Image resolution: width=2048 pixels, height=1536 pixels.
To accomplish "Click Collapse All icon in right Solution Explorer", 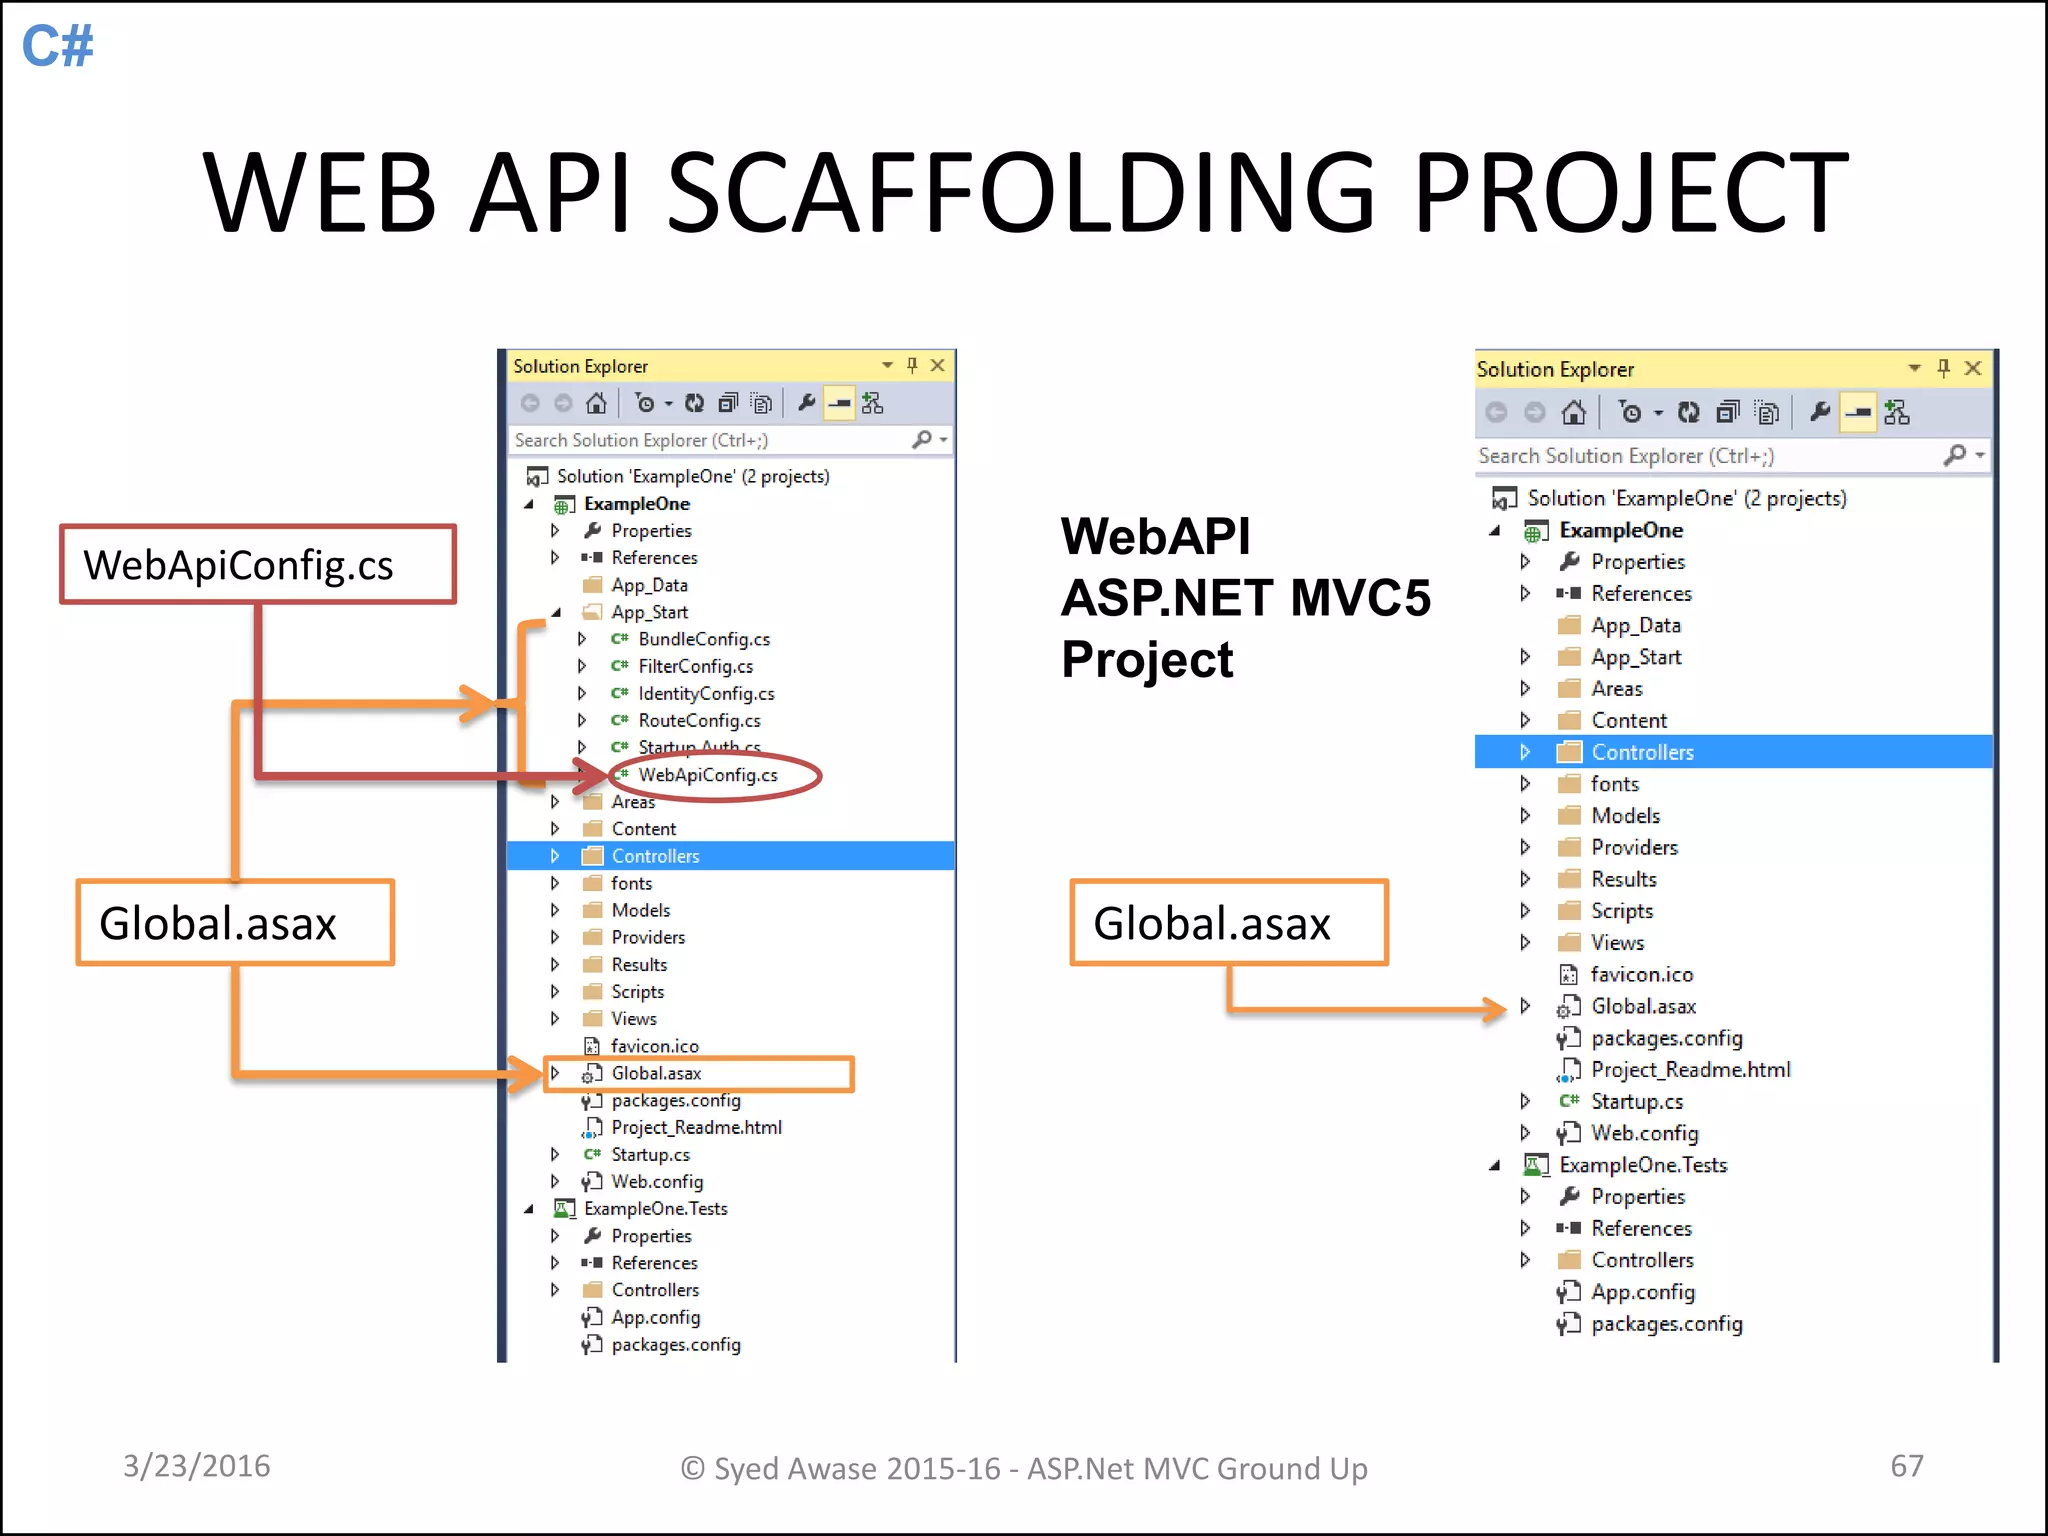I will pyautogui.click(x=1727, y=412).
